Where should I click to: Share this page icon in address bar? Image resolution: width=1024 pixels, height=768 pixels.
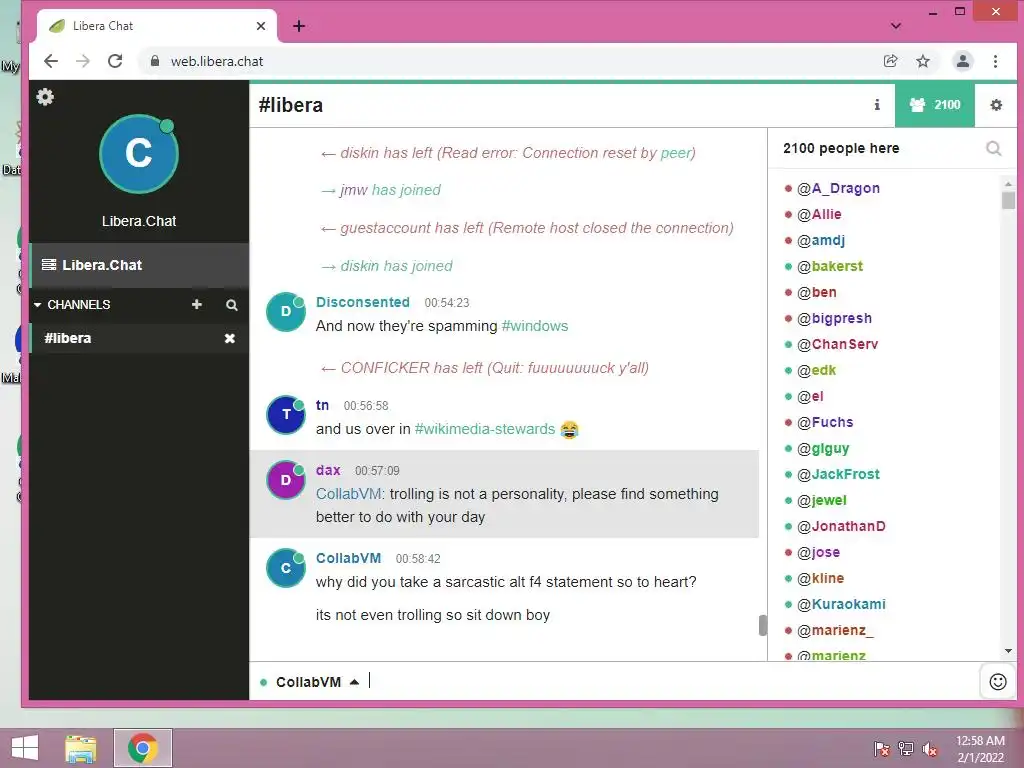pos(890,61)
